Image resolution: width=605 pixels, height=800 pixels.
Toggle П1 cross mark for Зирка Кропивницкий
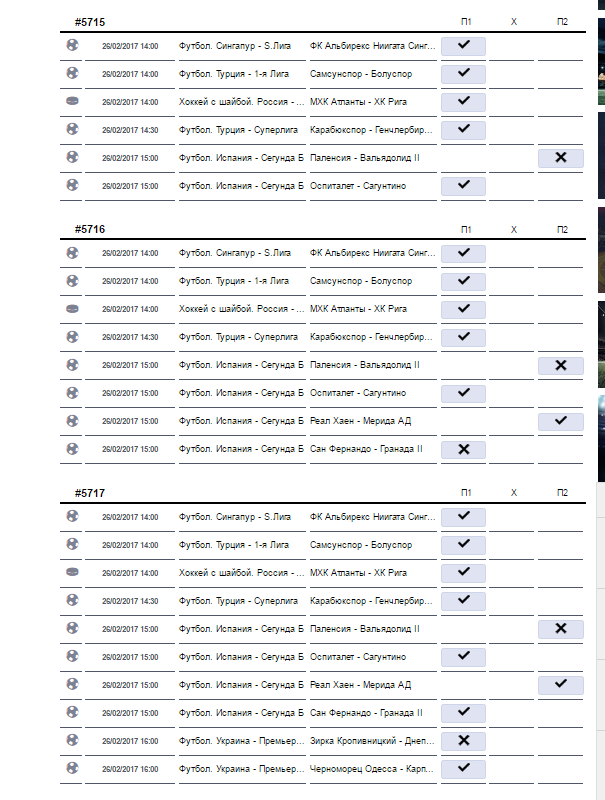(x=463, y=741)
